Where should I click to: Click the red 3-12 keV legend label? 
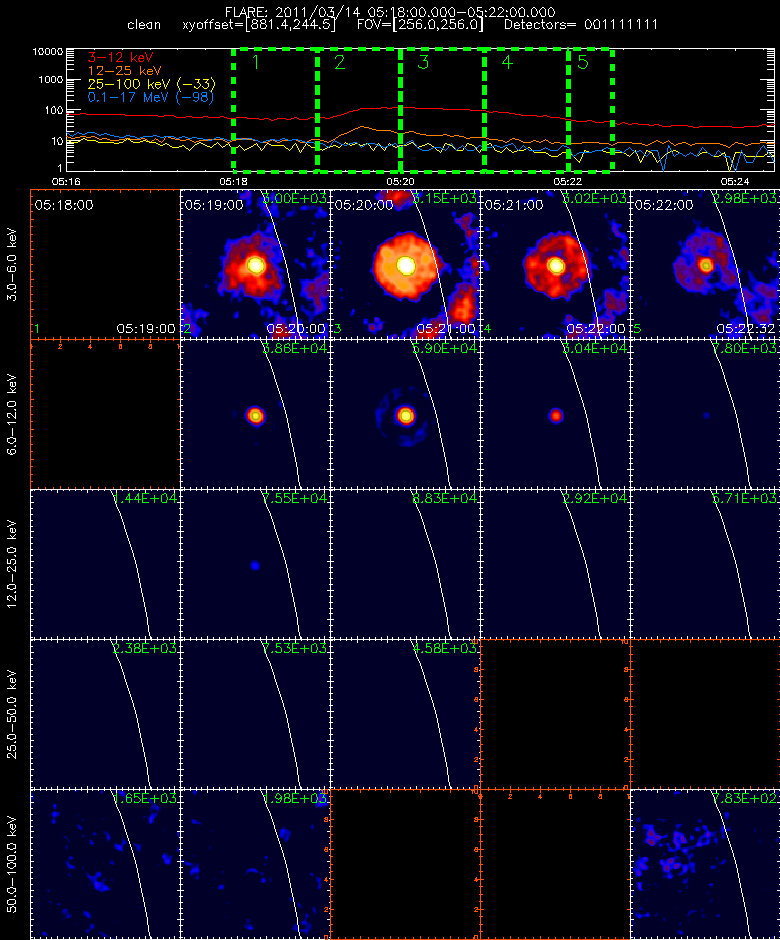click(x=121, y=58)
